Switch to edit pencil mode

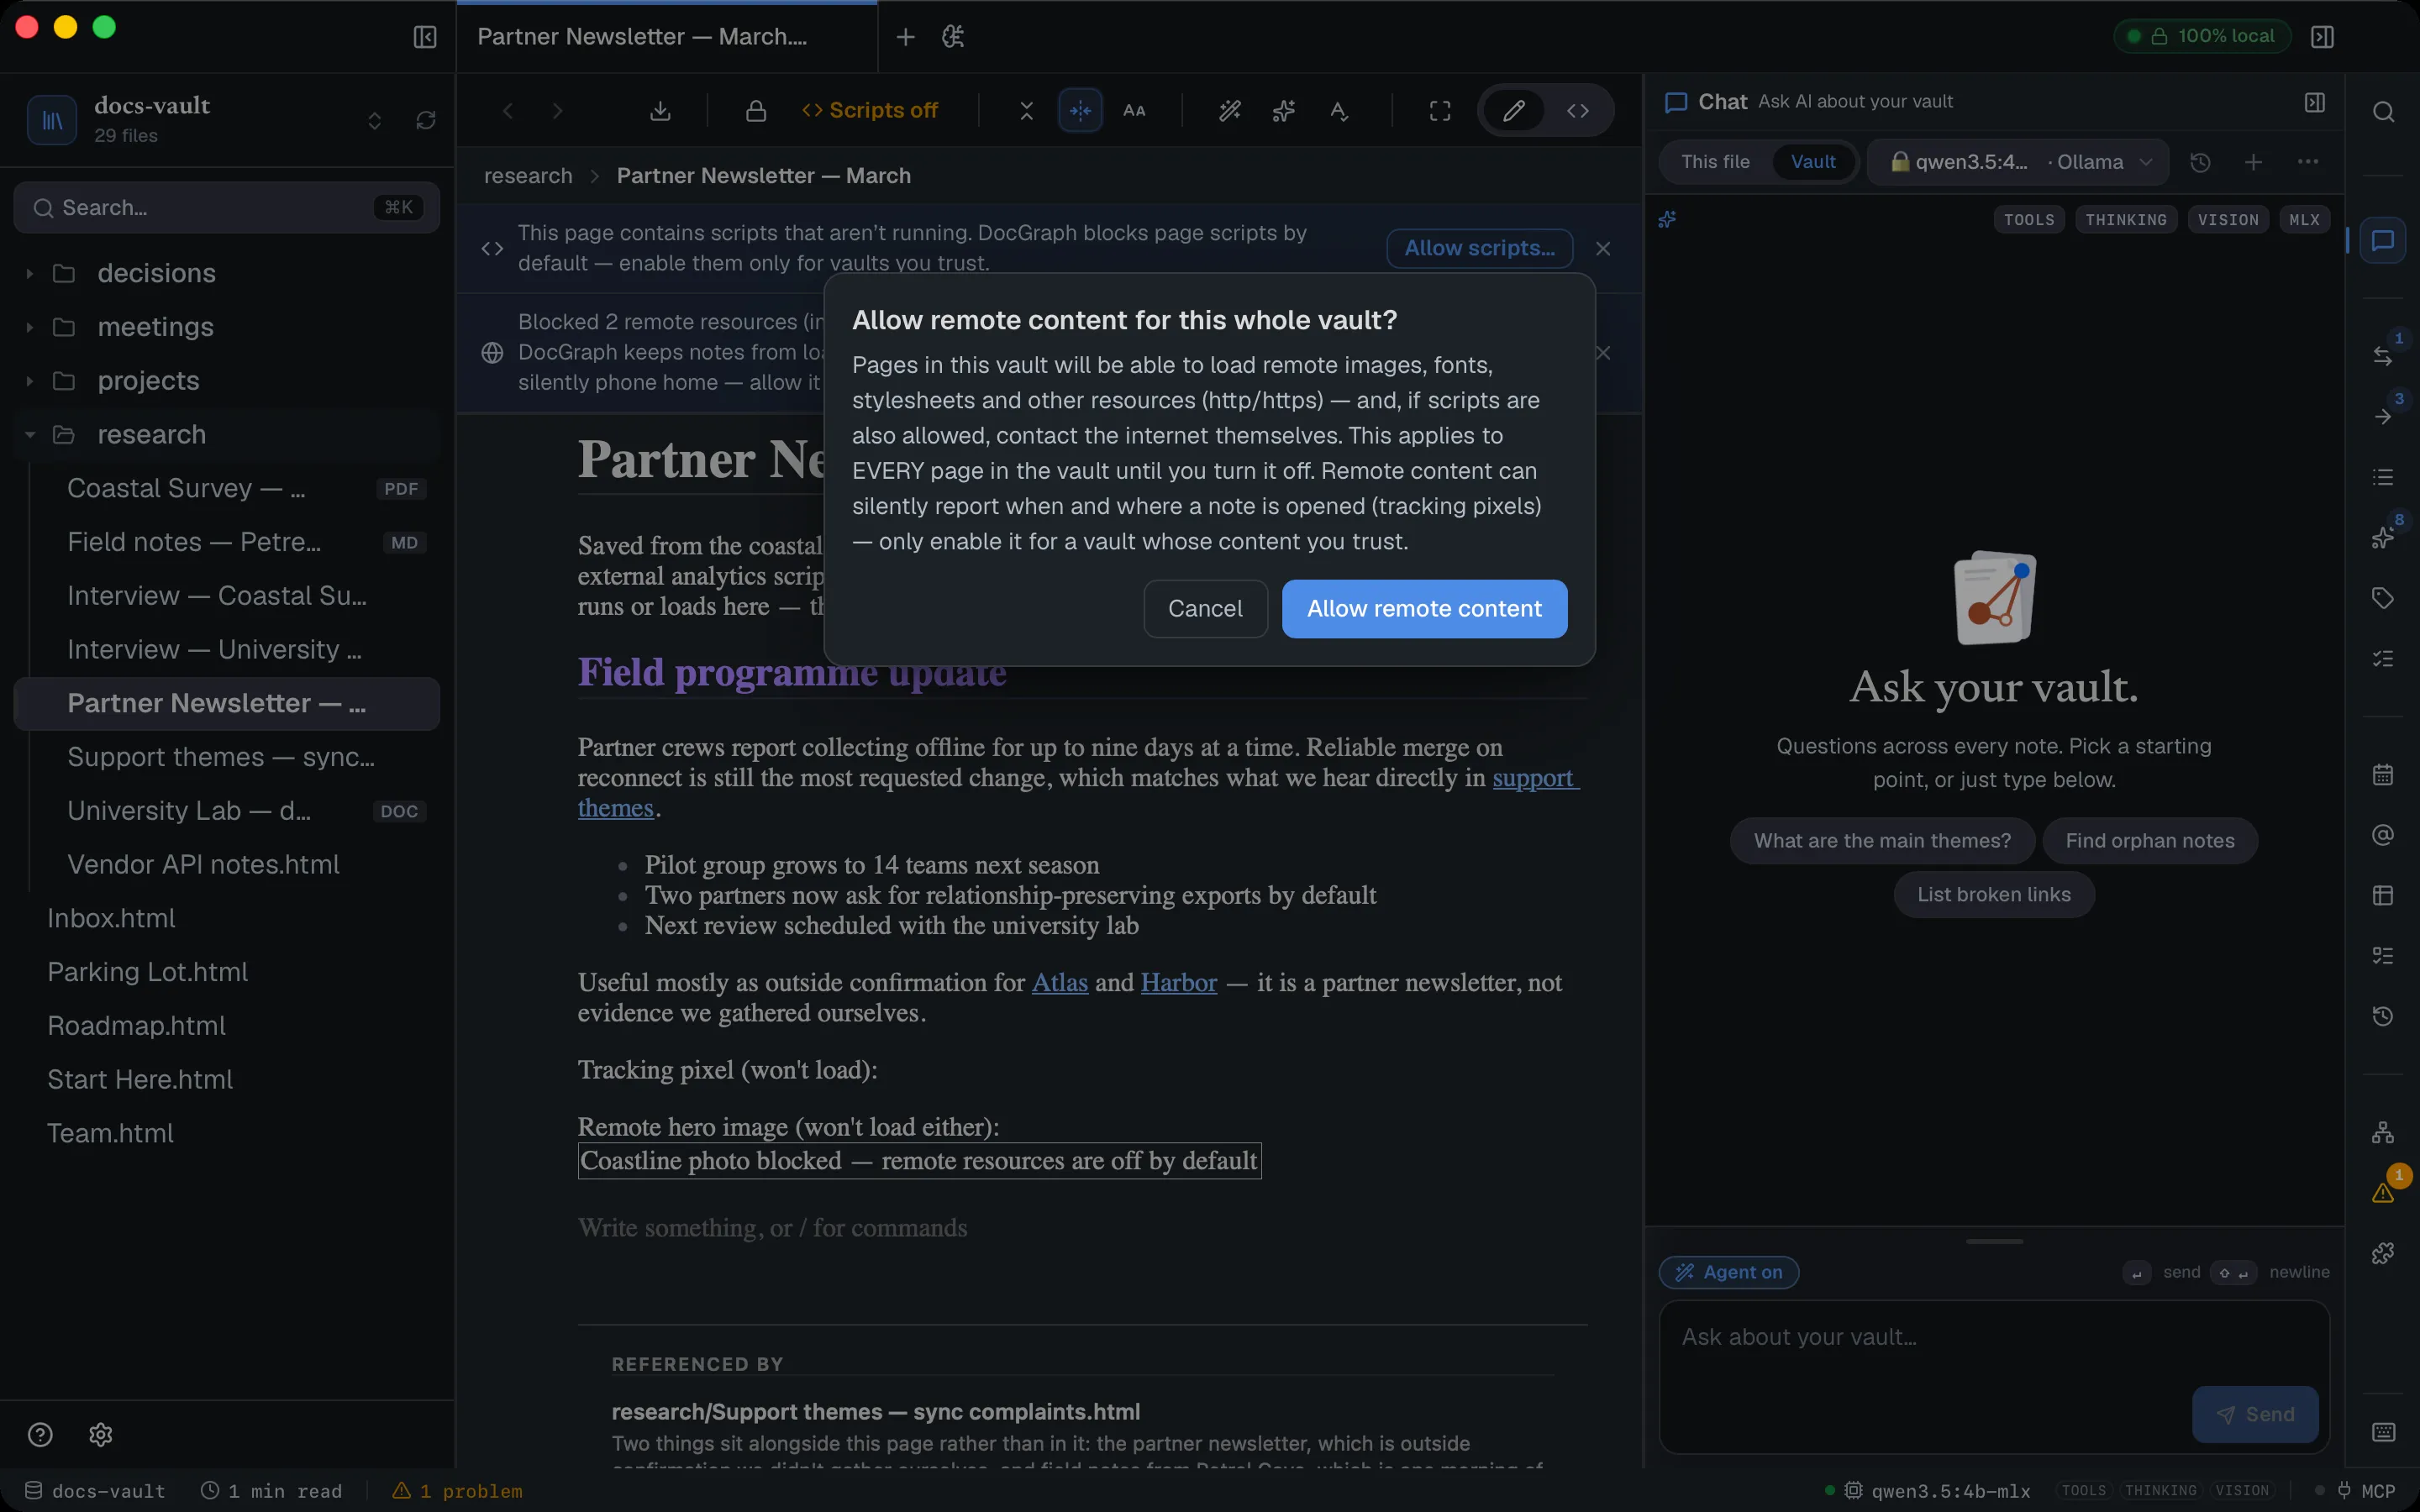[1514, 110]
